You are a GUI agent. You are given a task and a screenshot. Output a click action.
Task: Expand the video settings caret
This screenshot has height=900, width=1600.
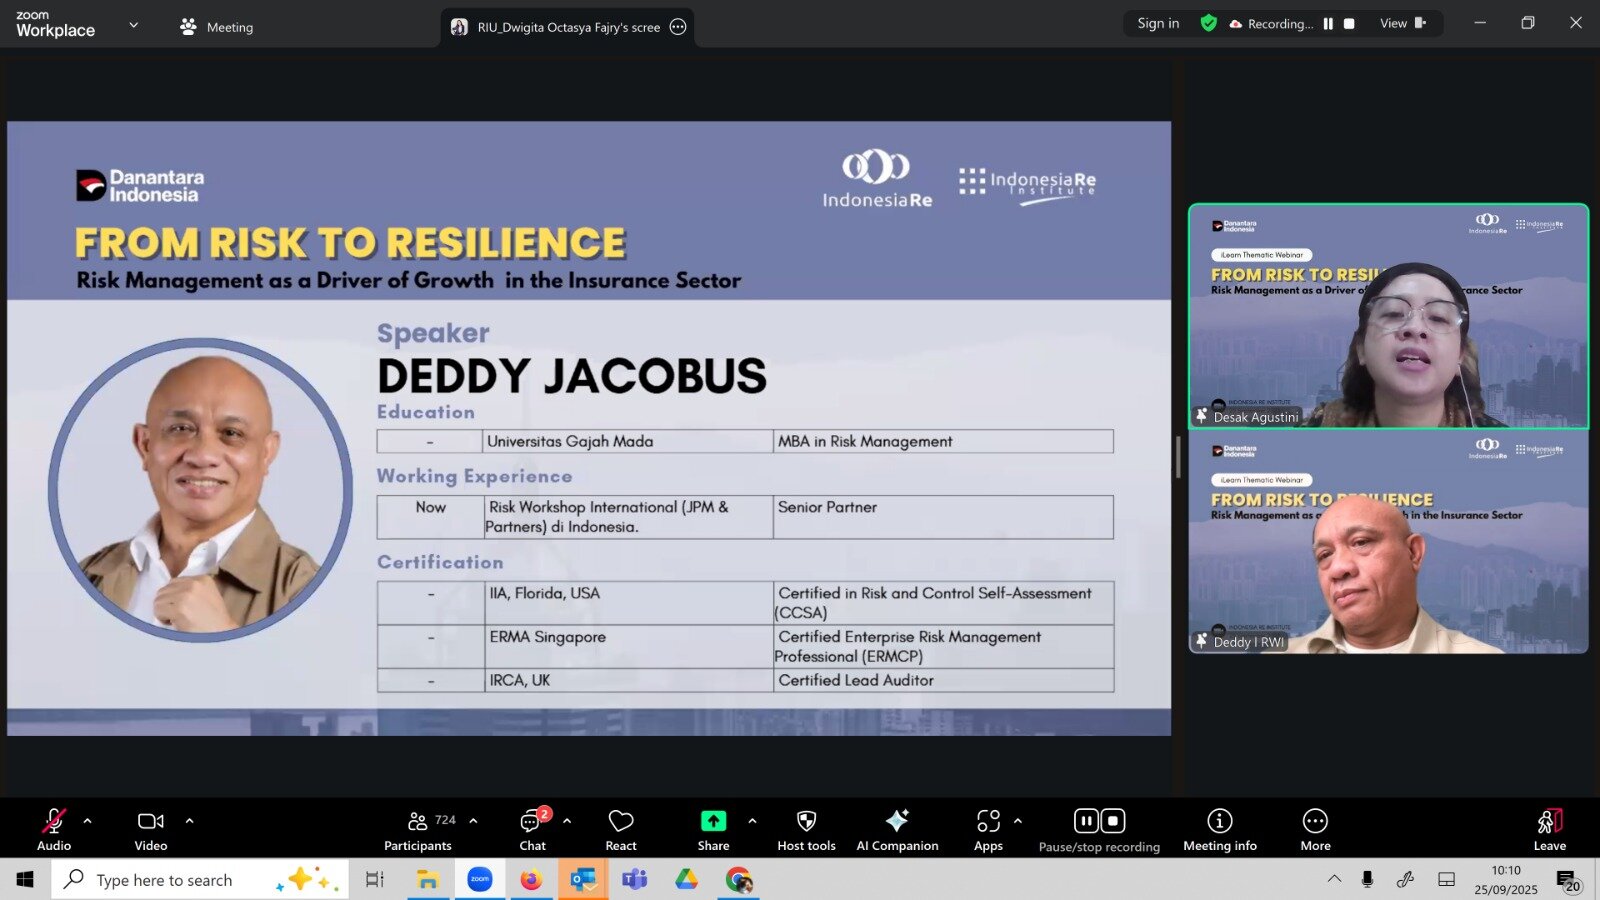pyautogui.click(x=189, y=821)
